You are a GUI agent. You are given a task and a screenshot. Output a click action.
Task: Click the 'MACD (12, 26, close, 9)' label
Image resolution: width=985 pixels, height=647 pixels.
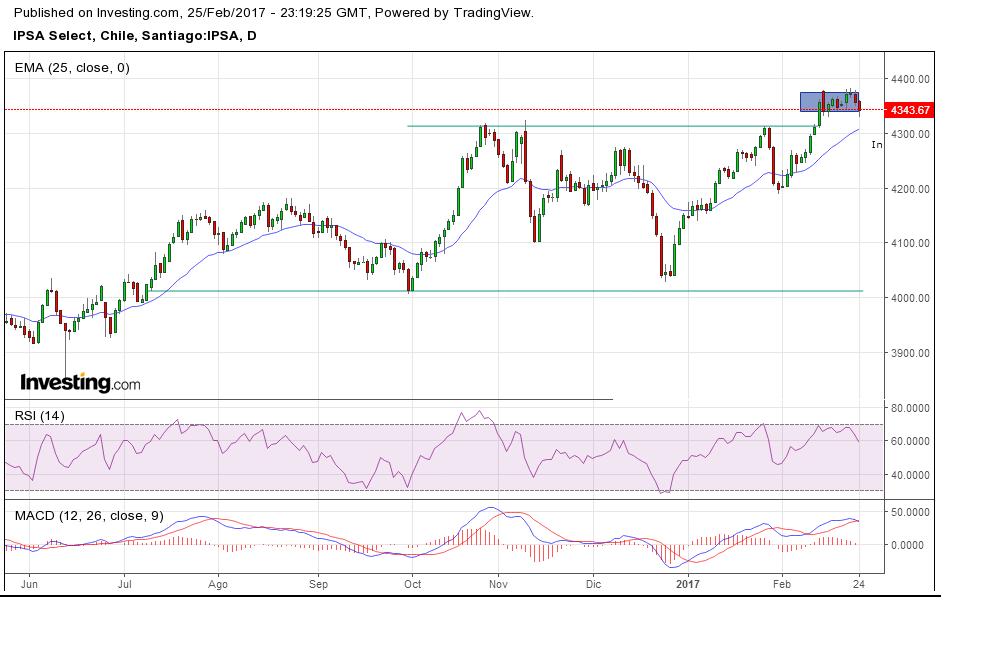pyautogui.click(x=89, y=516)
